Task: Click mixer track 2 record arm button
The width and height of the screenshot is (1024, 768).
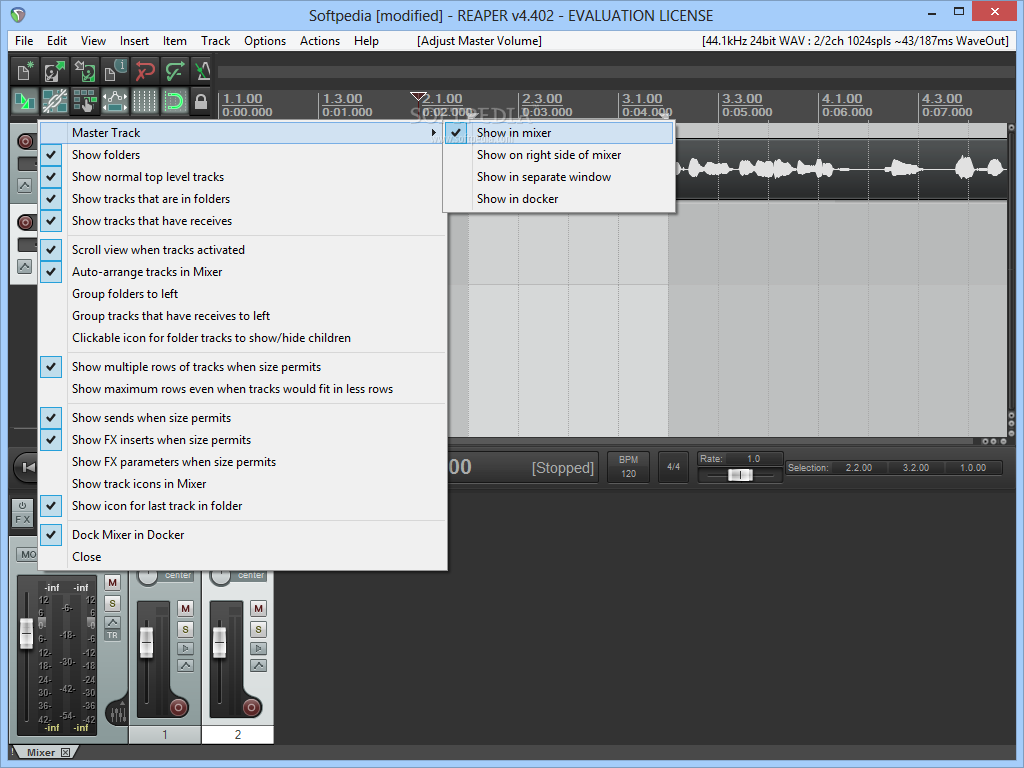Action: (x=251, y=707)
